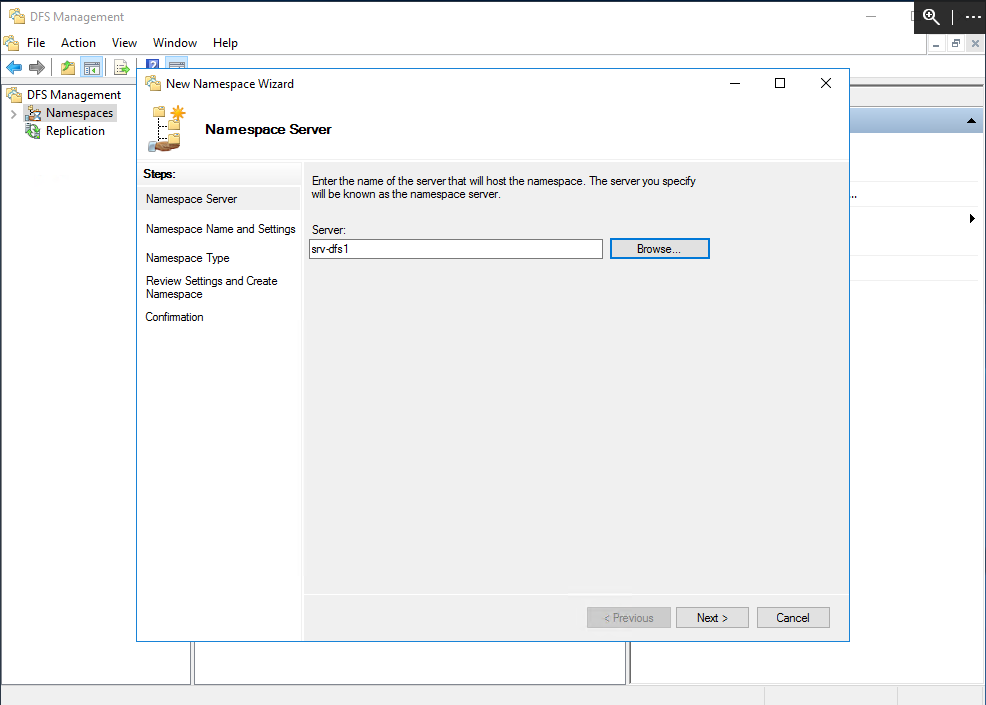Open the View menu

pyautogui.click(x=125, y=43)
